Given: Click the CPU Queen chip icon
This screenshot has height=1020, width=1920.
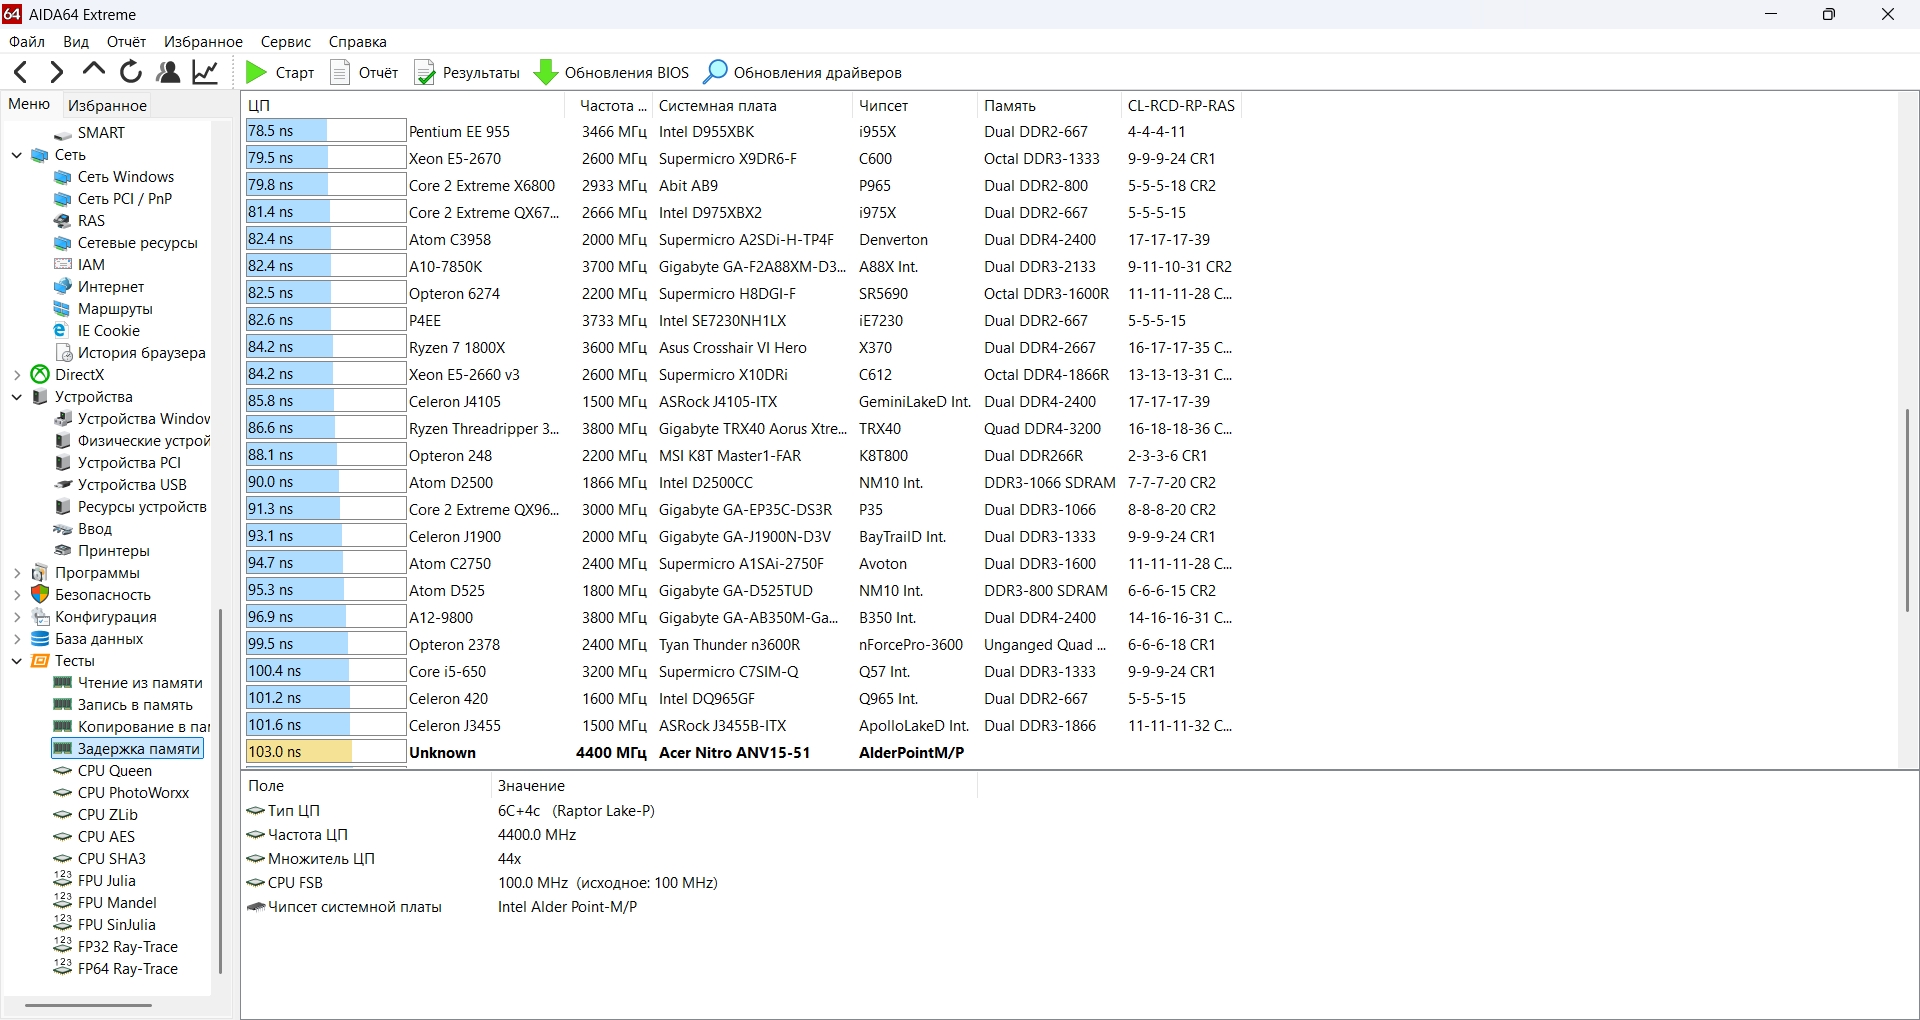Looking at the screenshot, I should pos(63,771).
